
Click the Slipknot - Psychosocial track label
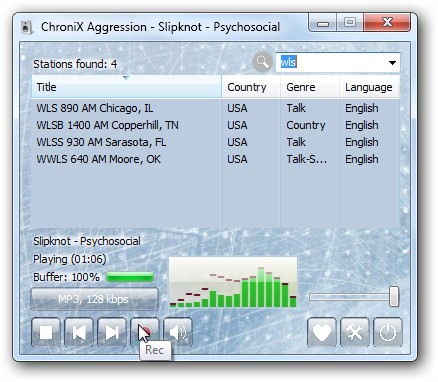[87, 241]
